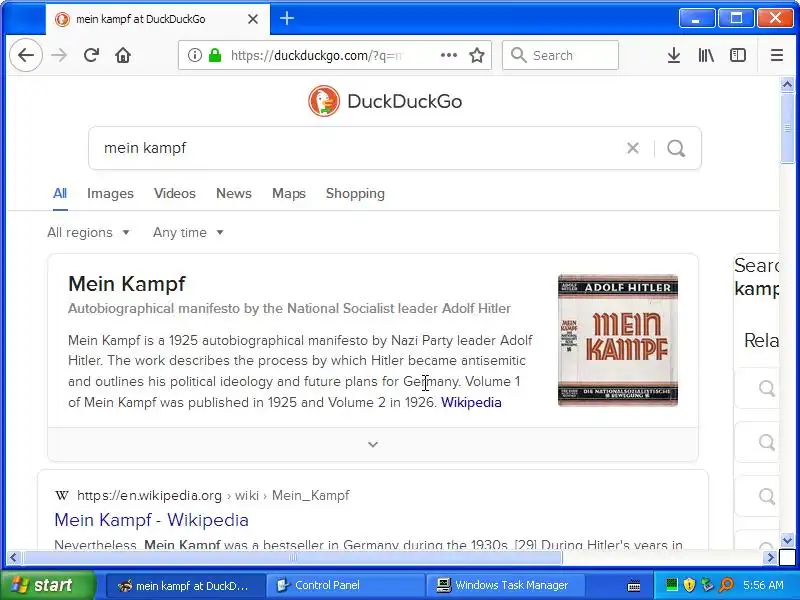800x600 pixels.
Task: Open the 'Mein Kampf - Wikipedia' result
Action: pyautogui.click(x=152, y=520)
